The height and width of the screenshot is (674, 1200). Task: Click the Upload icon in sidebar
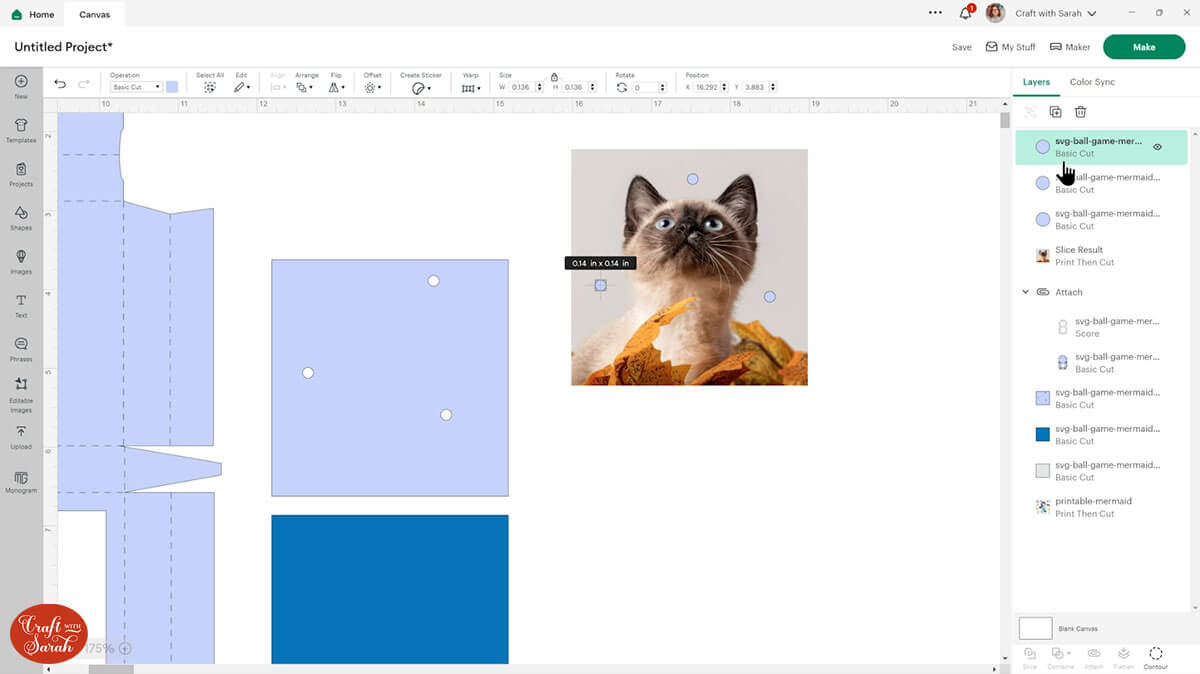click(x=21, y=436)
